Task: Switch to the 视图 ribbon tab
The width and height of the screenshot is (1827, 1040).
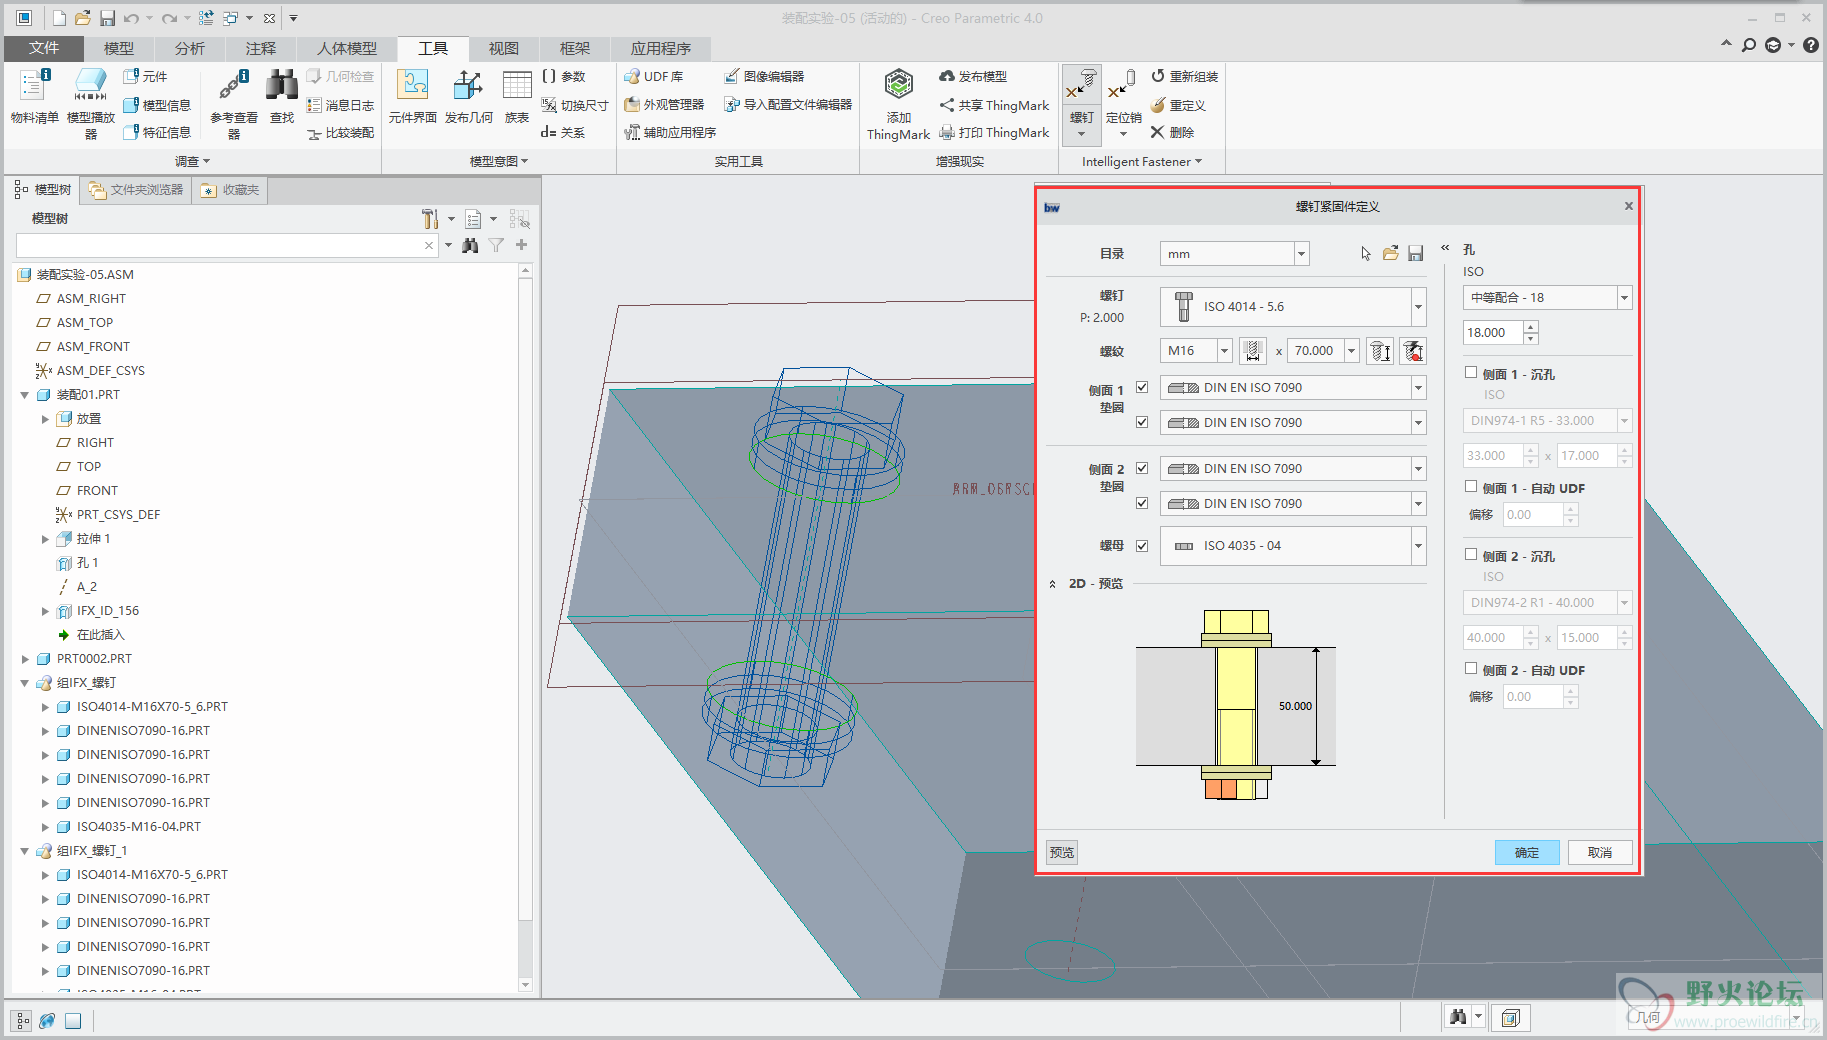Action: [x=503, y=48]
